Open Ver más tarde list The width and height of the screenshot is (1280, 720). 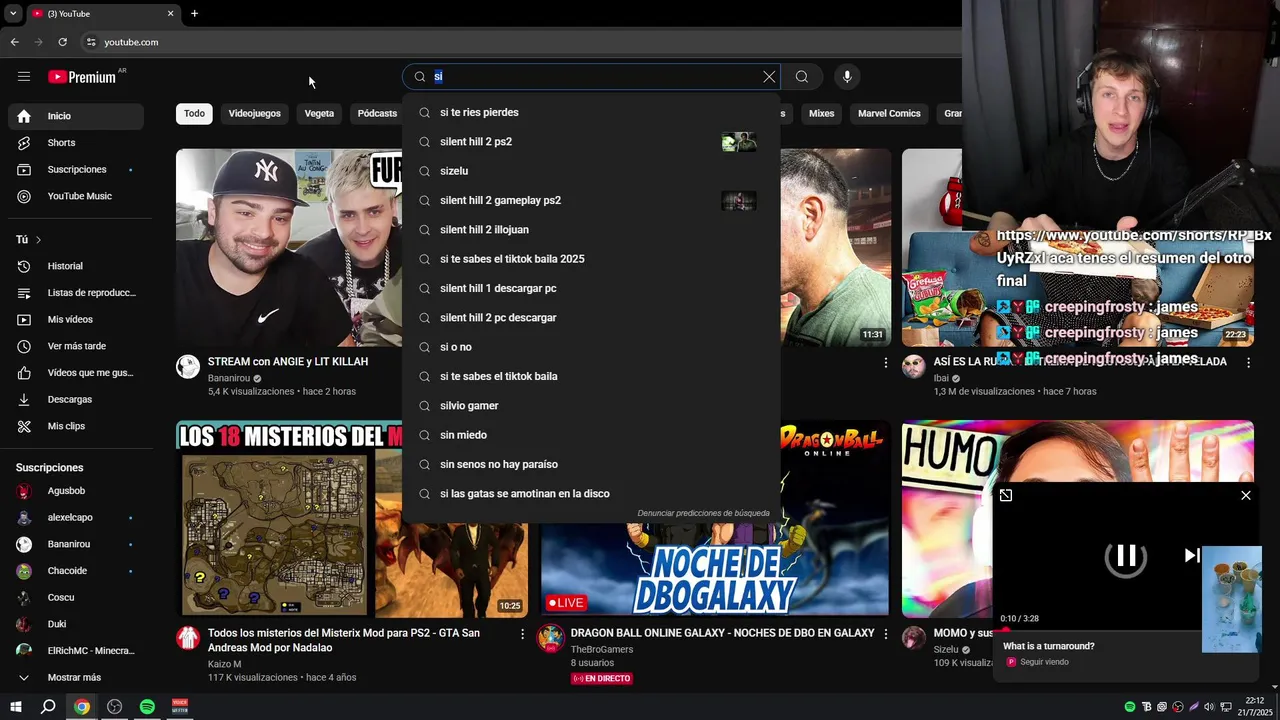point(76,346)
